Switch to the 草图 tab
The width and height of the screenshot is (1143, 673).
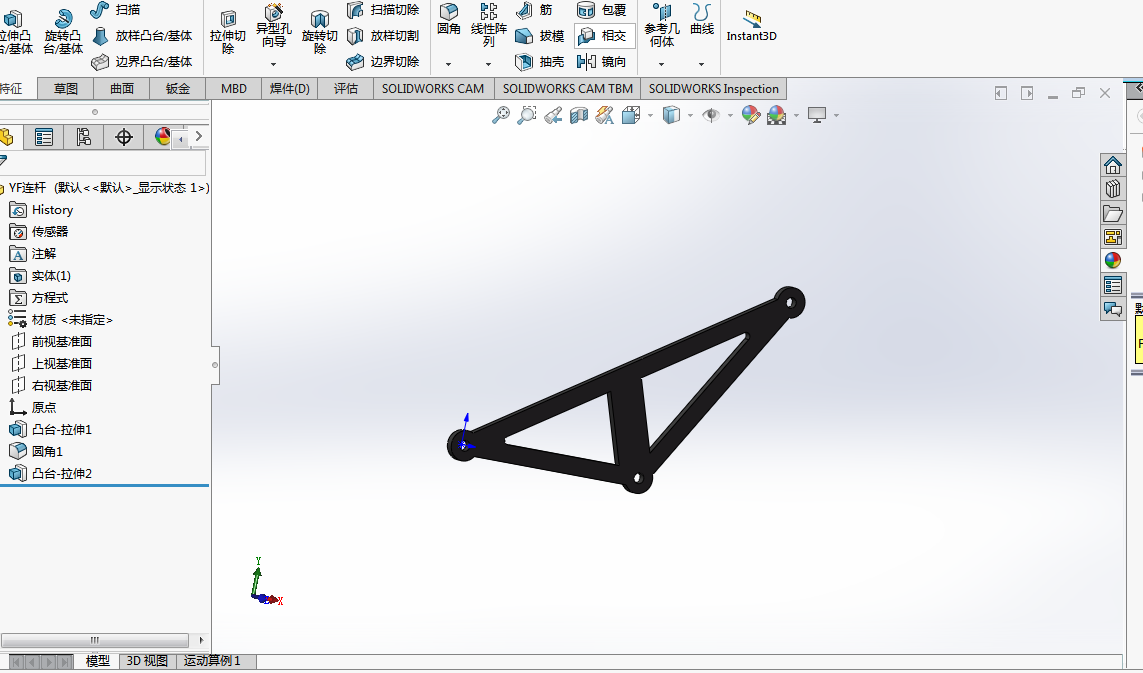click(x=66, y=89)
